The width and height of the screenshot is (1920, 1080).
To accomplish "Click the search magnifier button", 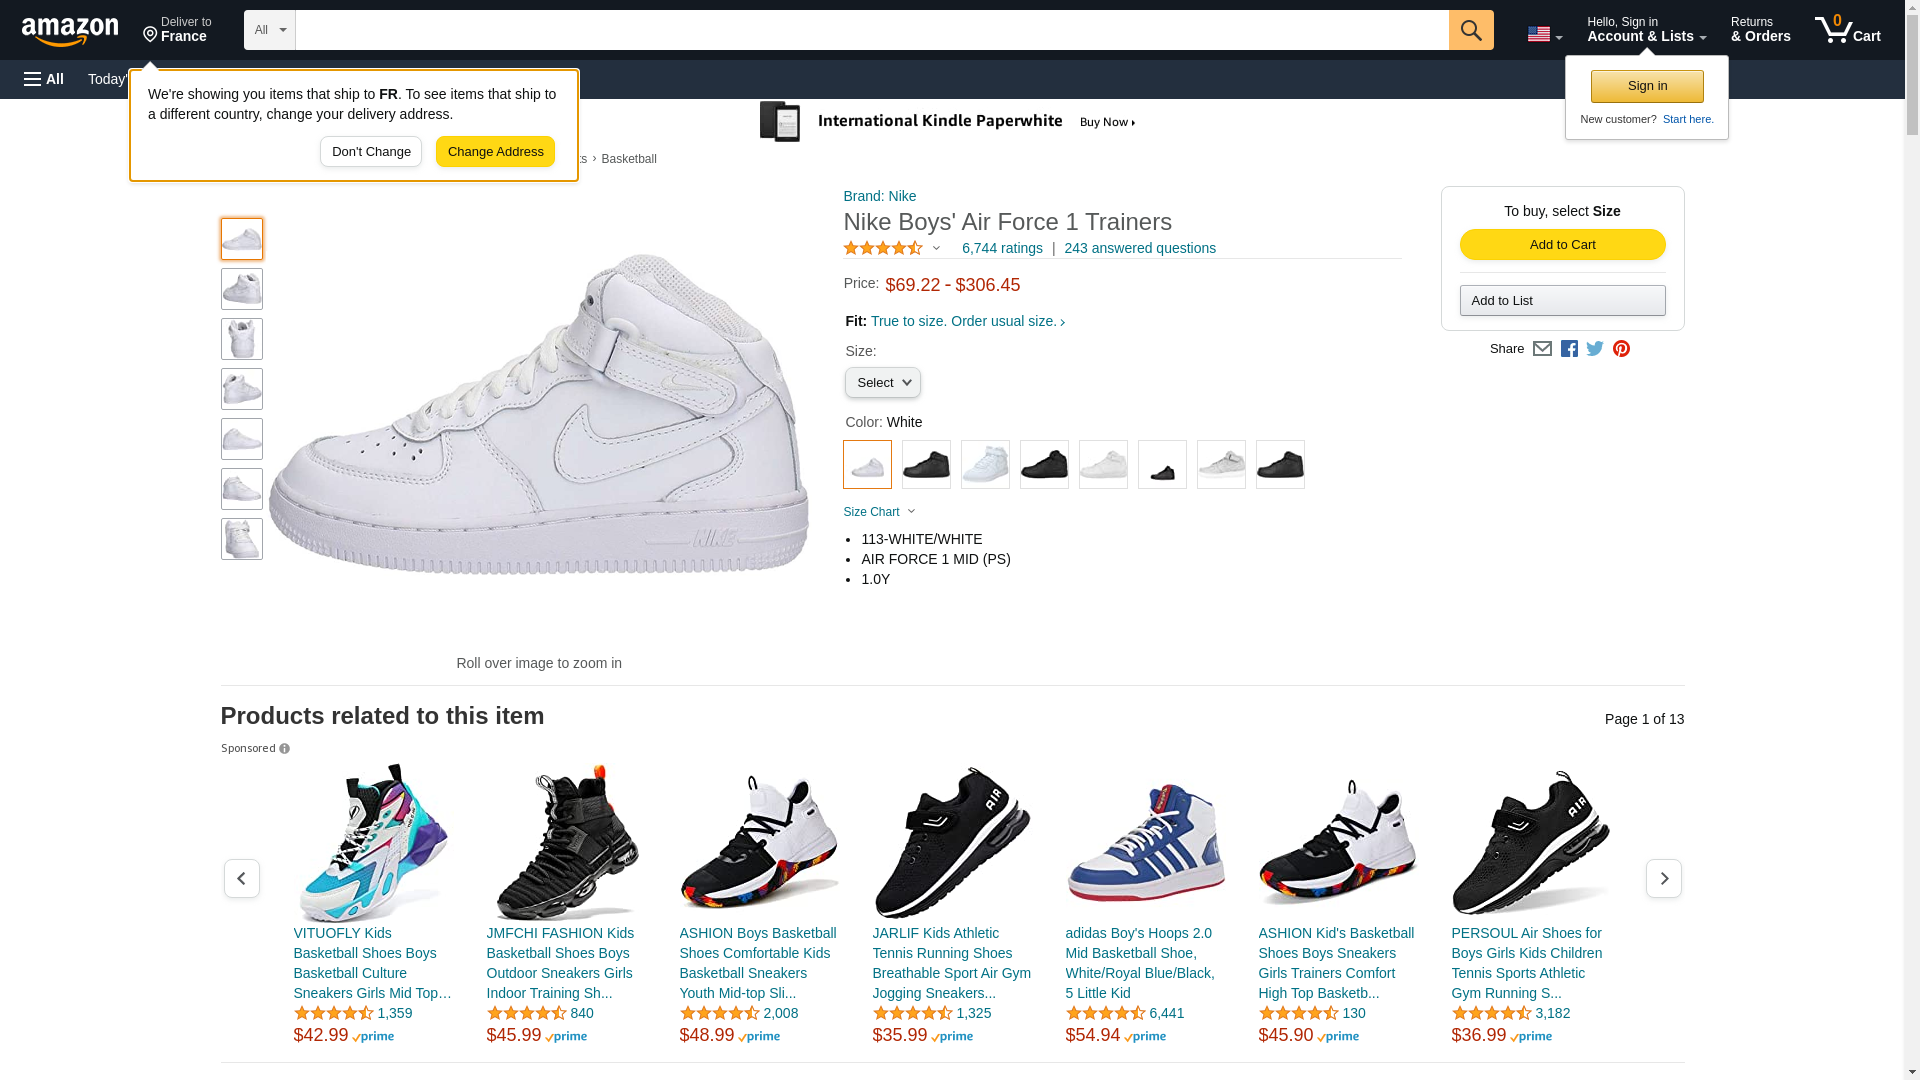I will click(x=1470, y=30).
